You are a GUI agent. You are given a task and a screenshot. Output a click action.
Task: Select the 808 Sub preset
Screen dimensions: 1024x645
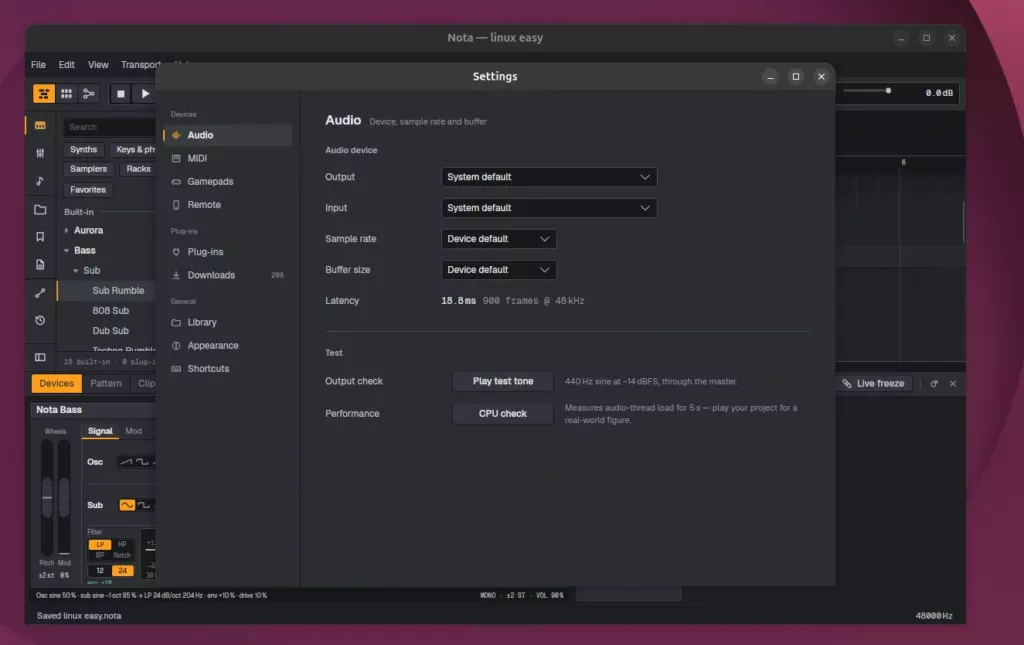(x=110, y=311)
